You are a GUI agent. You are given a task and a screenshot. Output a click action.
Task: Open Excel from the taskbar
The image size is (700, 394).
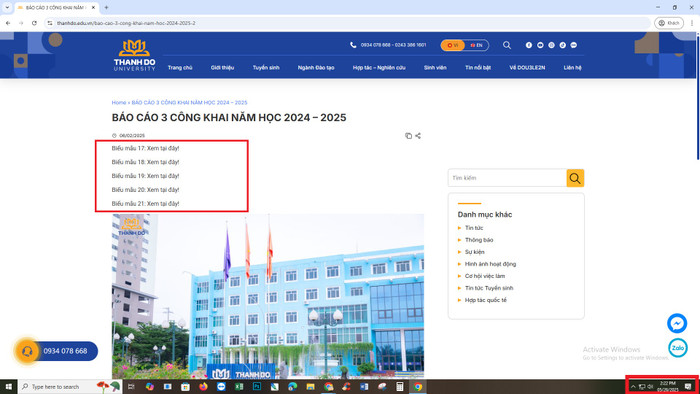coord(239,387)
